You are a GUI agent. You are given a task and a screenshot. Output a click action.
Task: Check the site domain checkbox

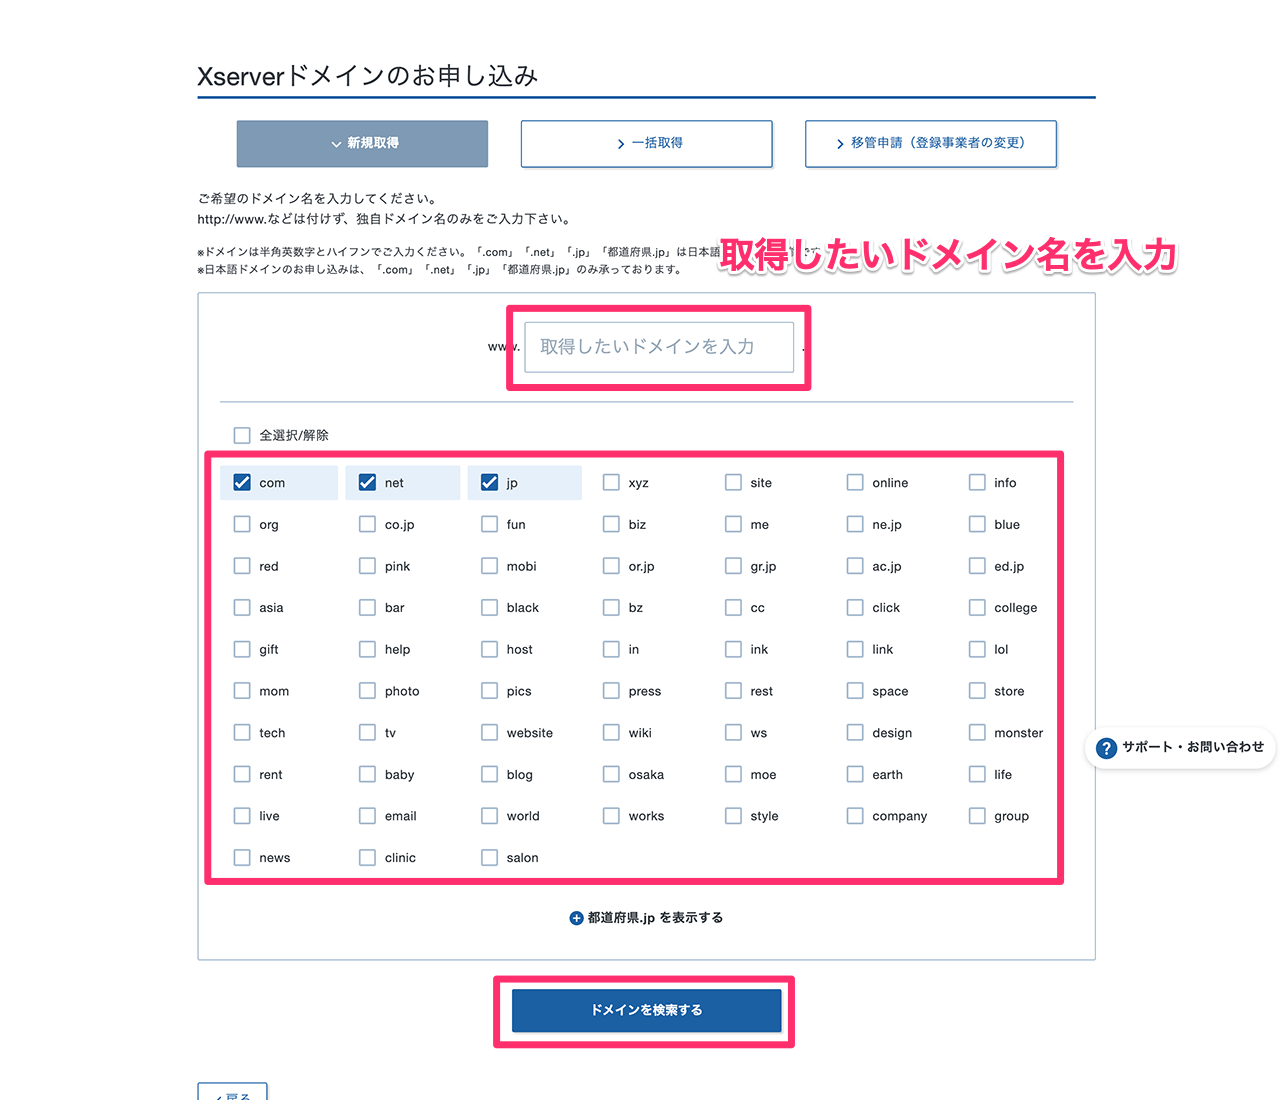[733, 482]
